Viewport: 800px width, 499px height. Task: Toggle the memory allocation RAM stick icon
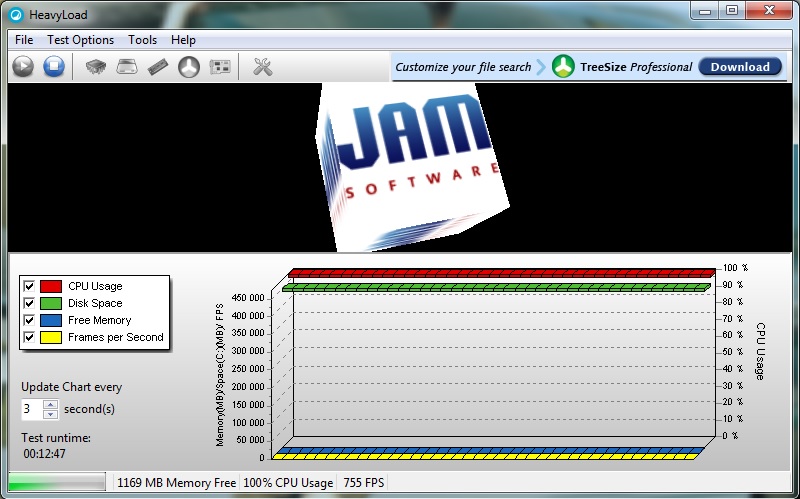(x=158, y=67)
